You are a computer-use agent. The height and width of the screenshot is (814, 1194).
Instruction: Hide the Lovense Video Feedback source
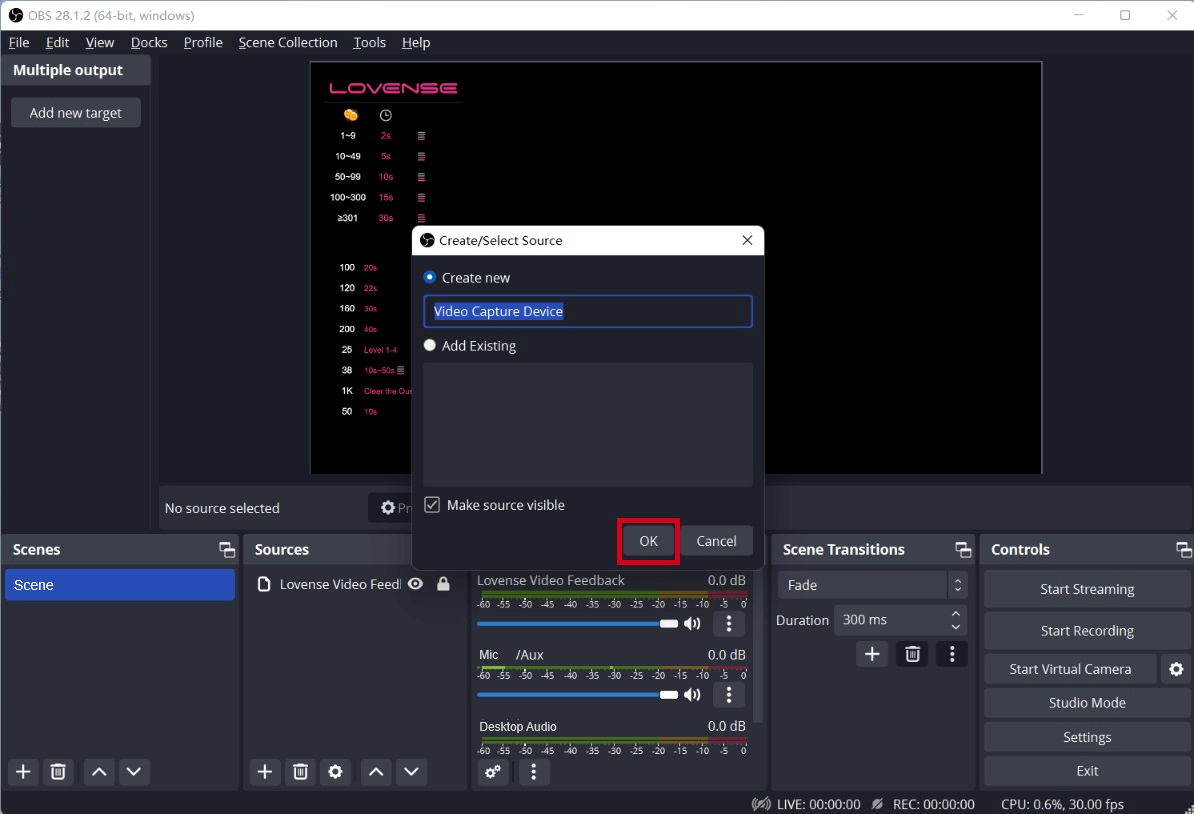point(415,584)
